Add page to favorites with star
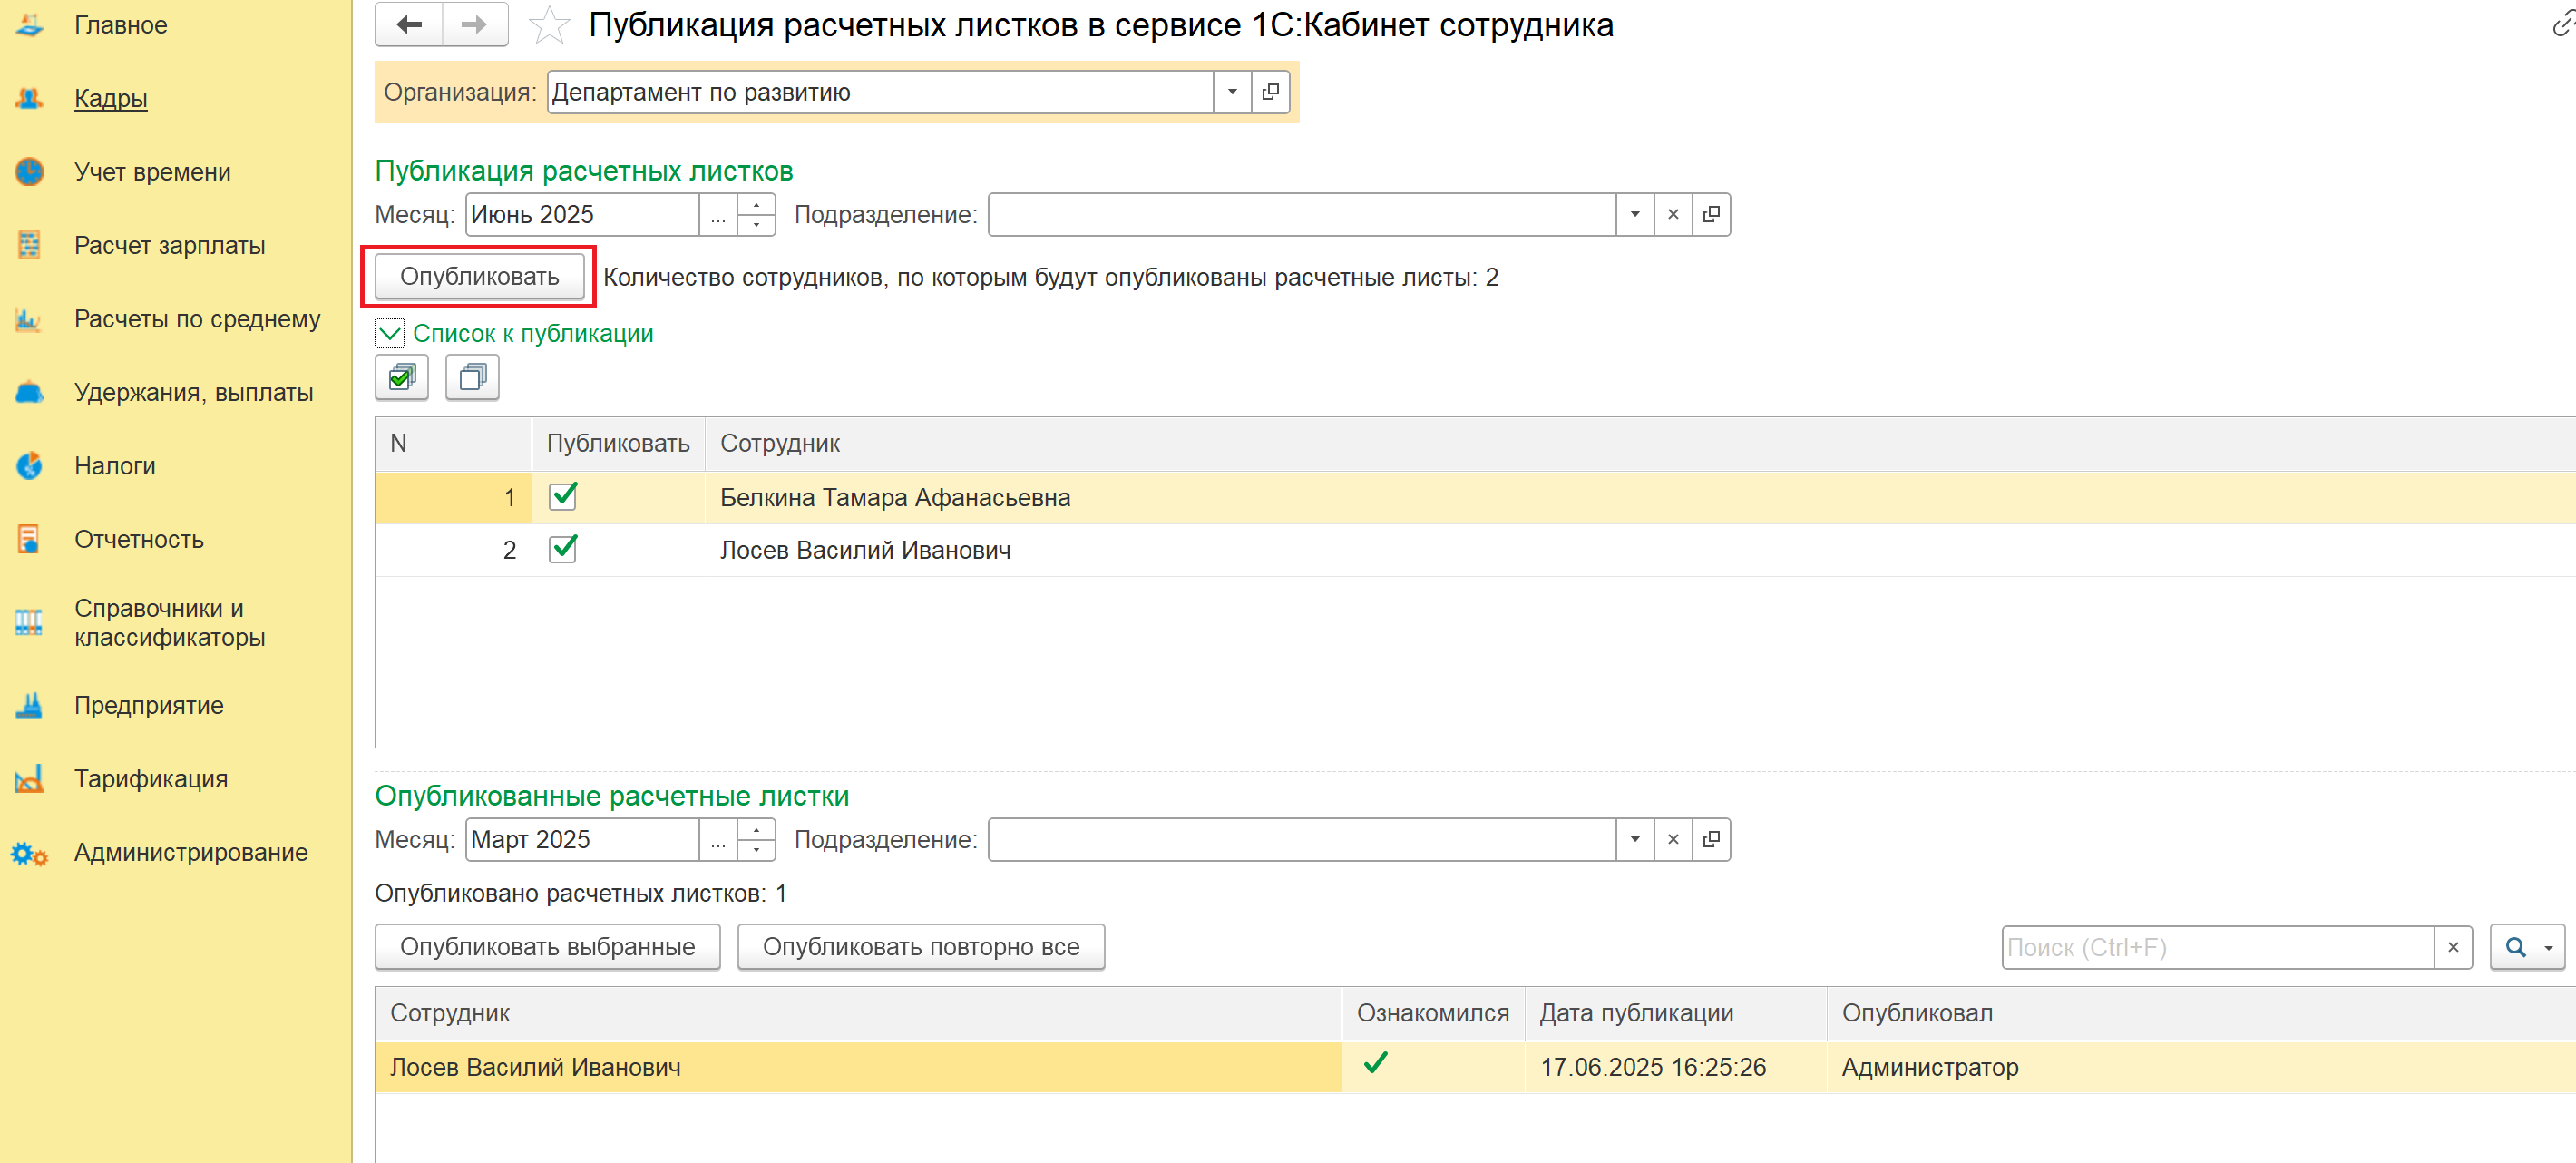 (x=549, y=26)
